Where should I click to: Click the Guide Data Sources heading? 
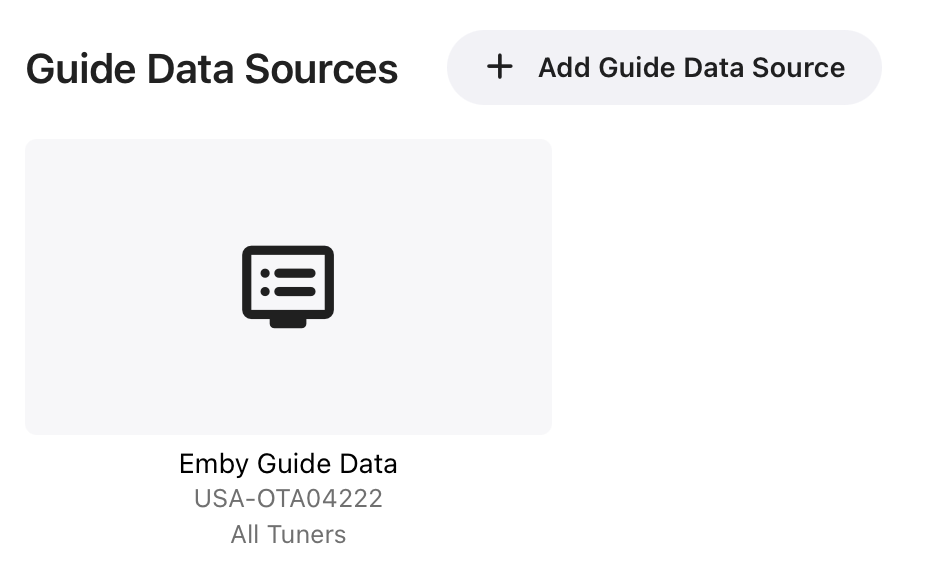click(212, 69)
